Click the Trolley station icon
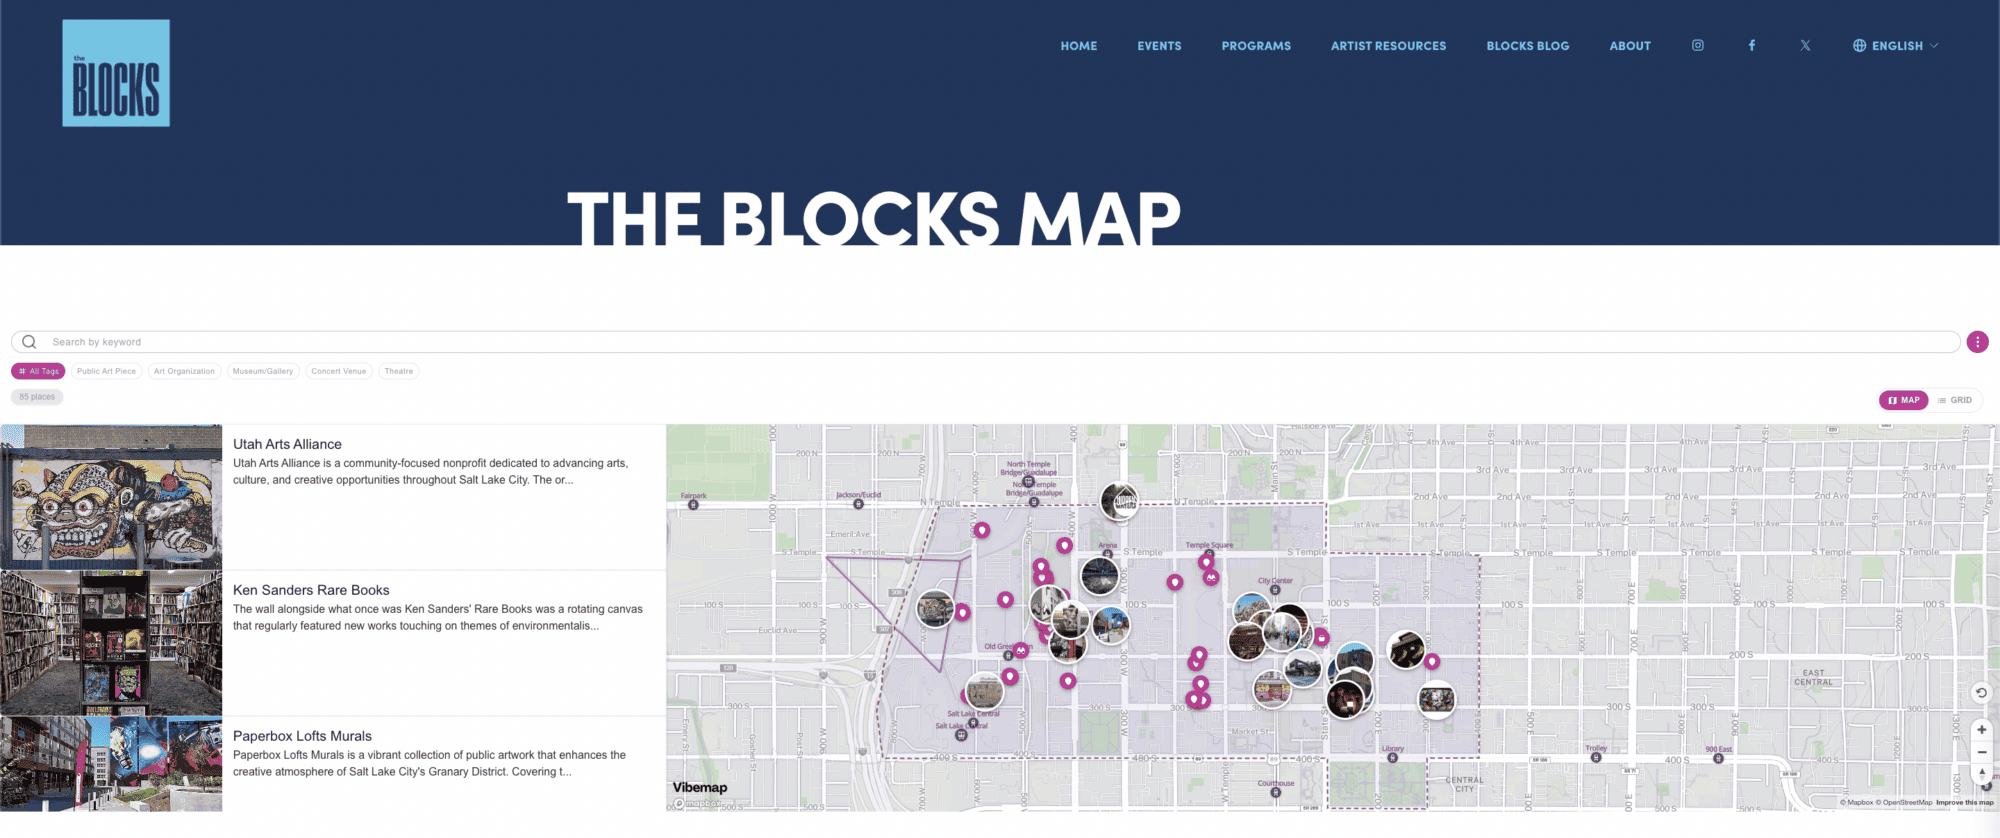The image size is (2000, 838). click(1595, 757)
